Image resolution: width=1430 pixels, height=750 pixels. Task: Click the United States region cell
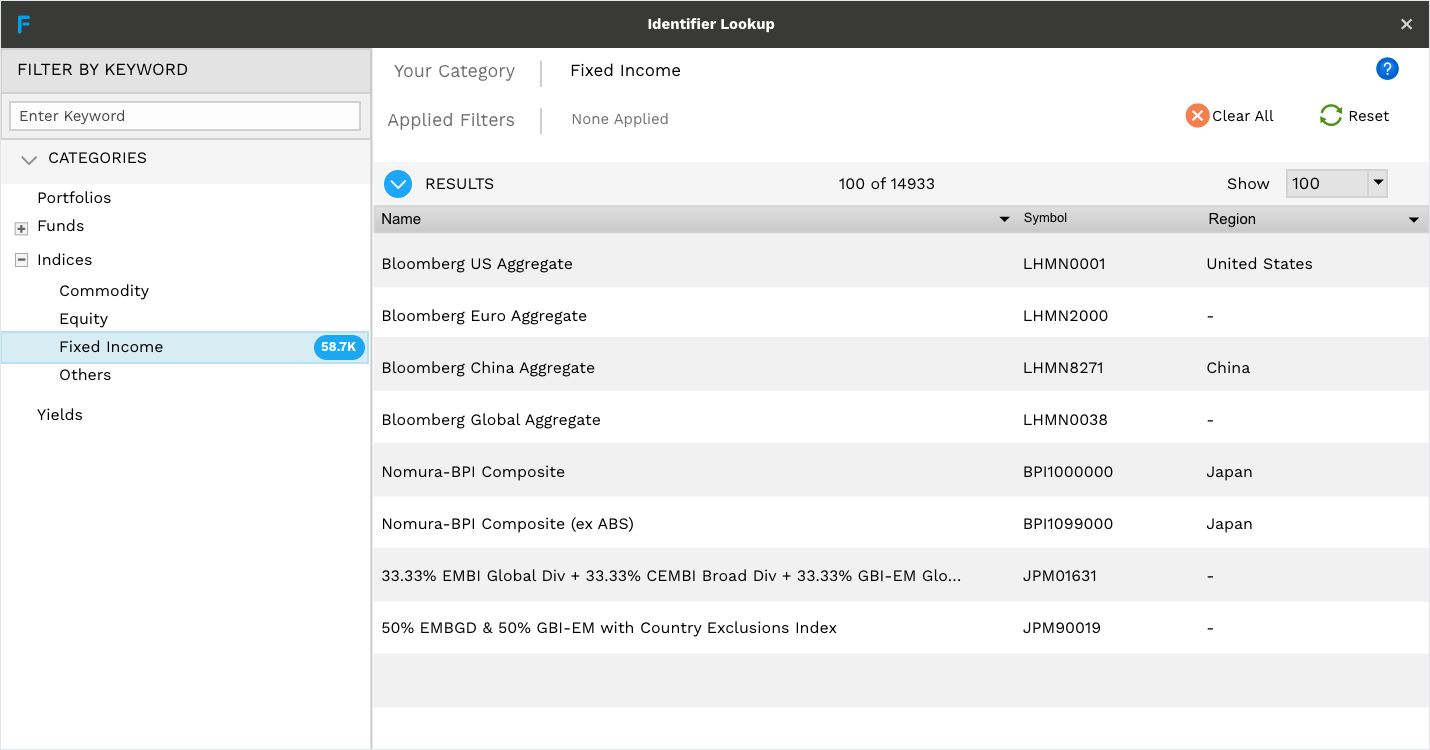coord(1259,264)
